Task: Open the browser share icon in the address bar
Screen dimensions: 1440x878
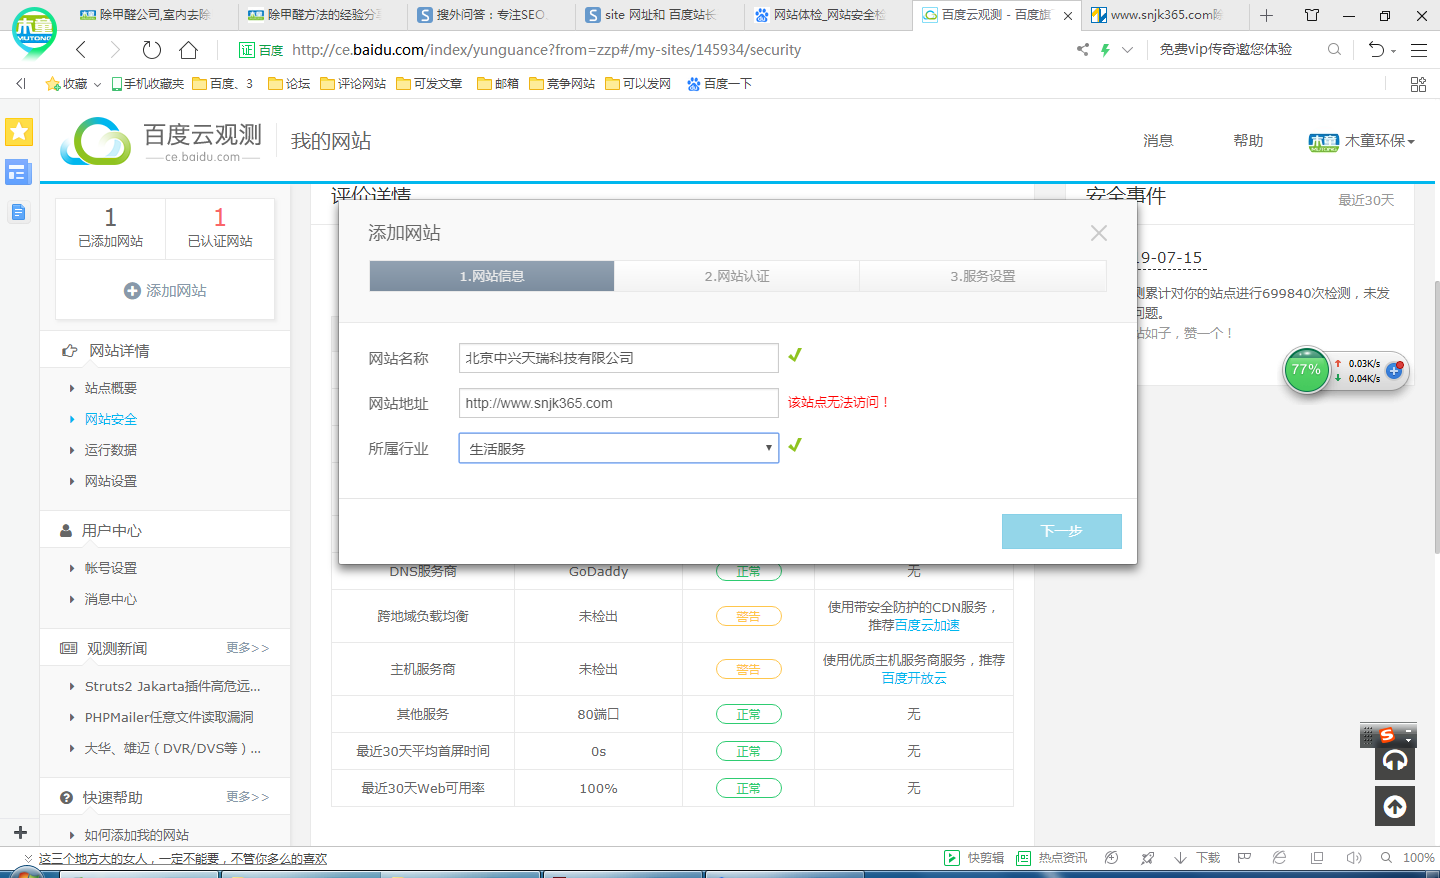Action: click(x=1083, y=49)
